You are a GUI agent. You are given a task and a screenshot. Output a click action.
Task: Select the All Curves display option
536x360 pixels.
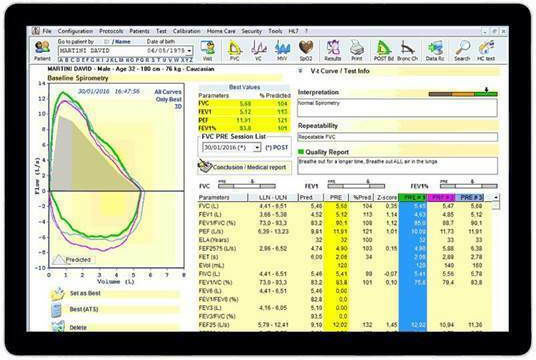tap(168, 92)
